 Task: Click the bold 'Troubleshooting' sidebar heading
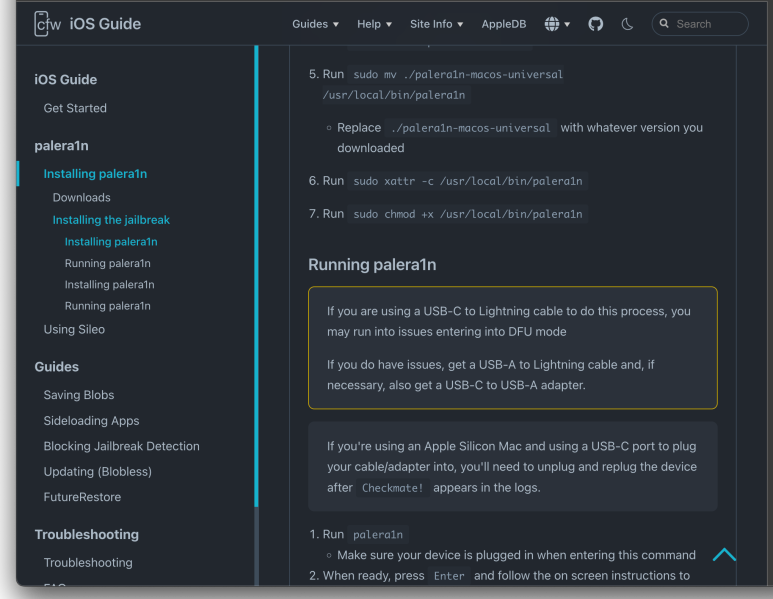(86, 534)
